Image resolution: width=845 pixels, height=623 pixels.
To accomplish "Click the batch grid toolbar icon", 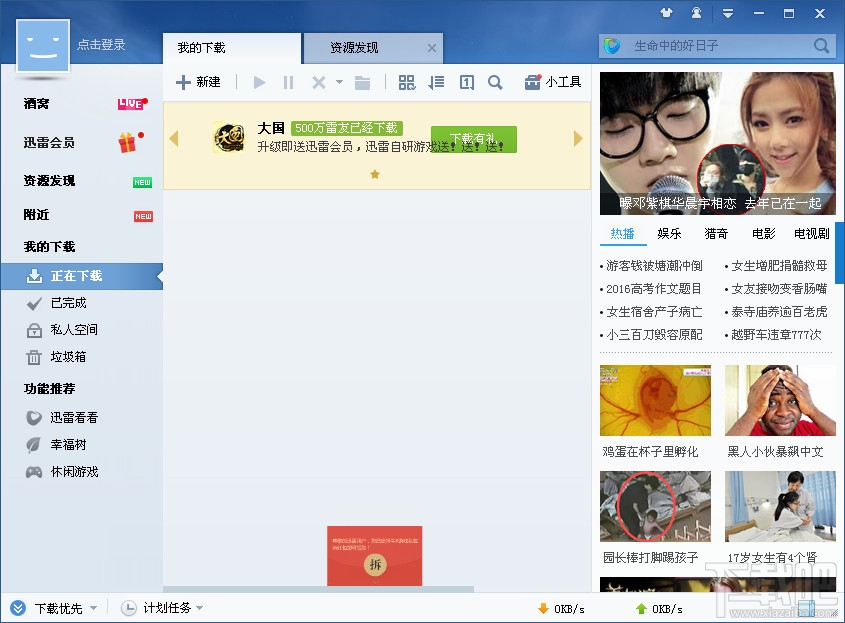I will [408, 82].
